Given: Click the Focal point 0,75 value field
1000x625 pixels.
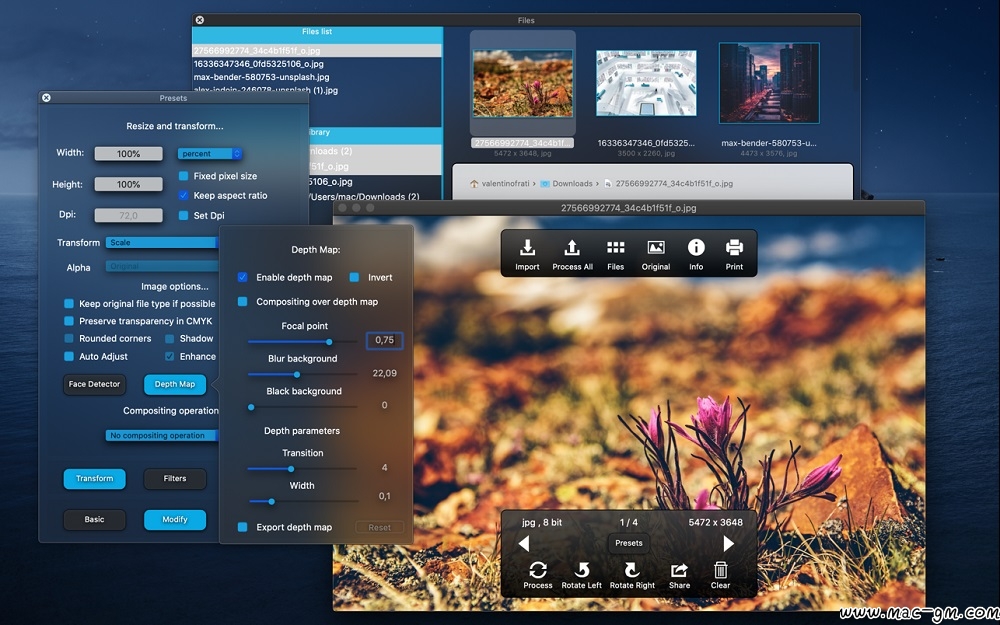Looking at the screenshot, I should [x=385, y=341].
